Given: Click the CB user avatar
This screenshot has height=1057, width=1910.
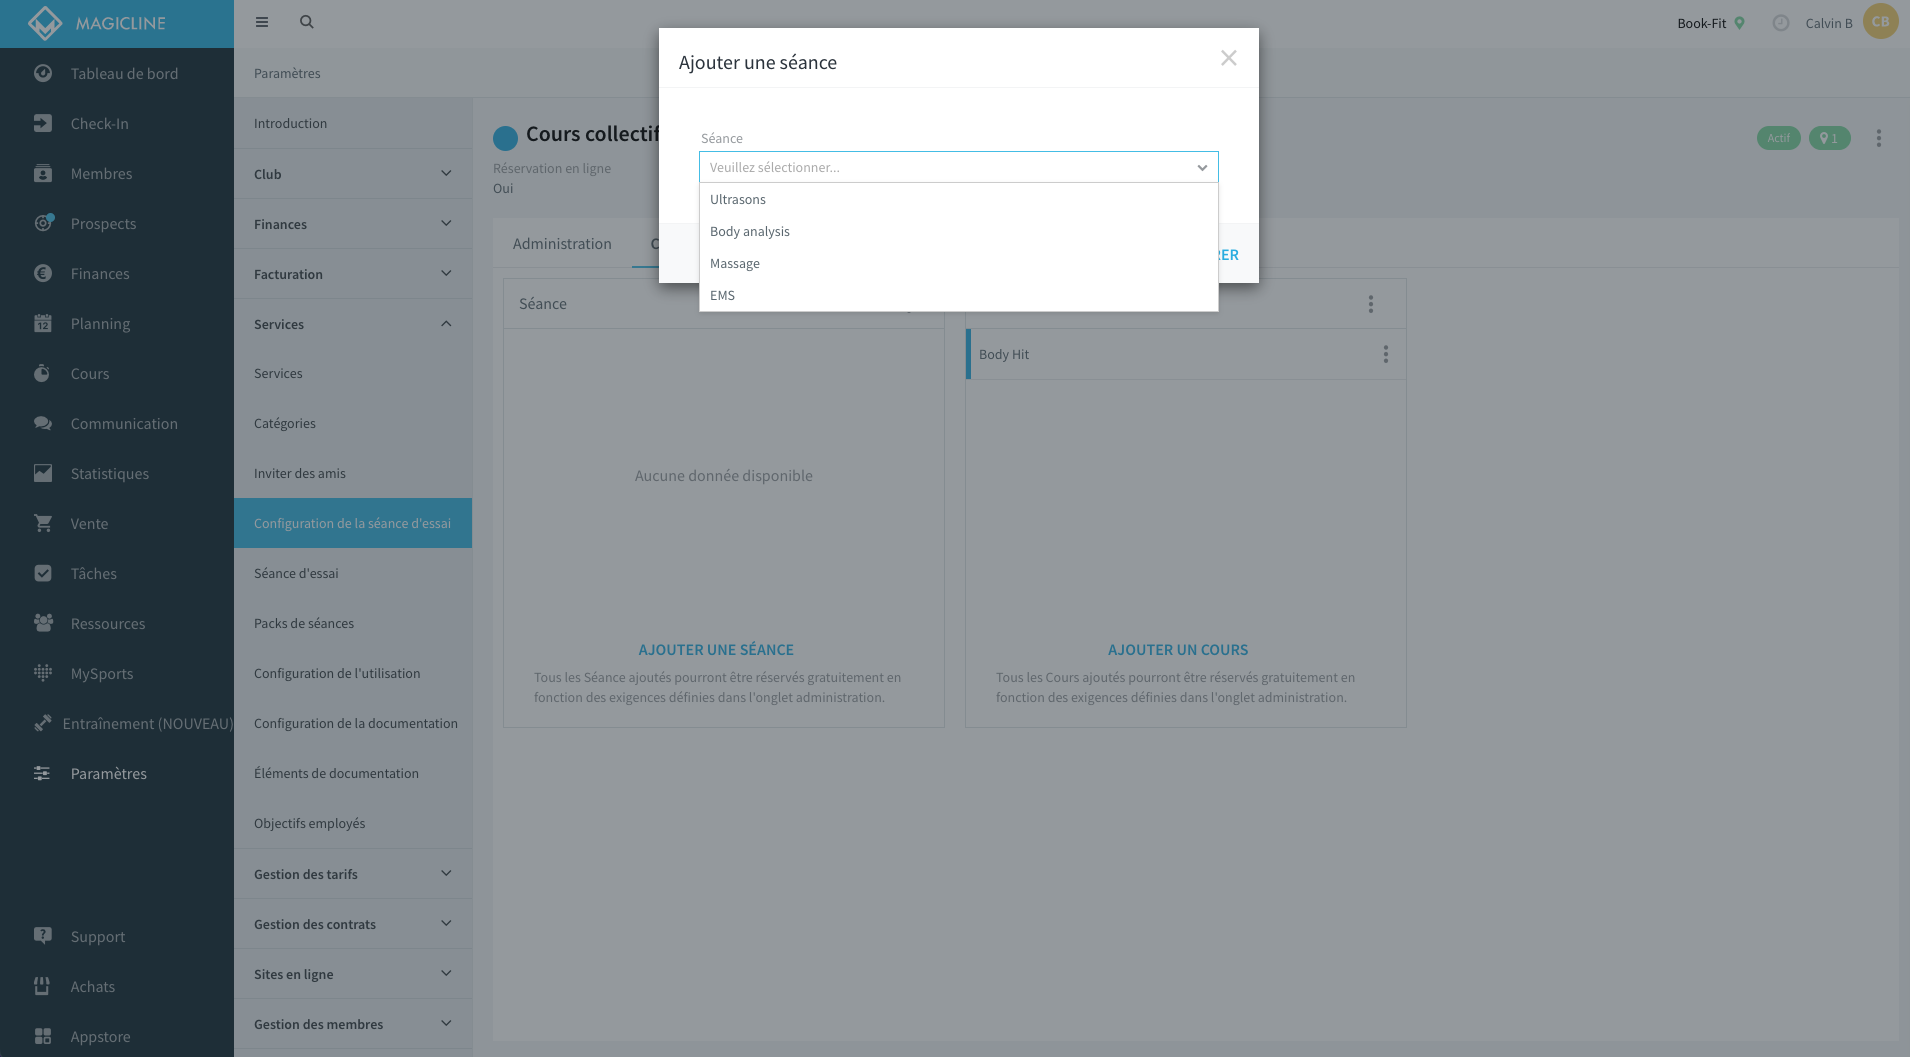Looking at the screenshot, I should (x=1880, y=22).
